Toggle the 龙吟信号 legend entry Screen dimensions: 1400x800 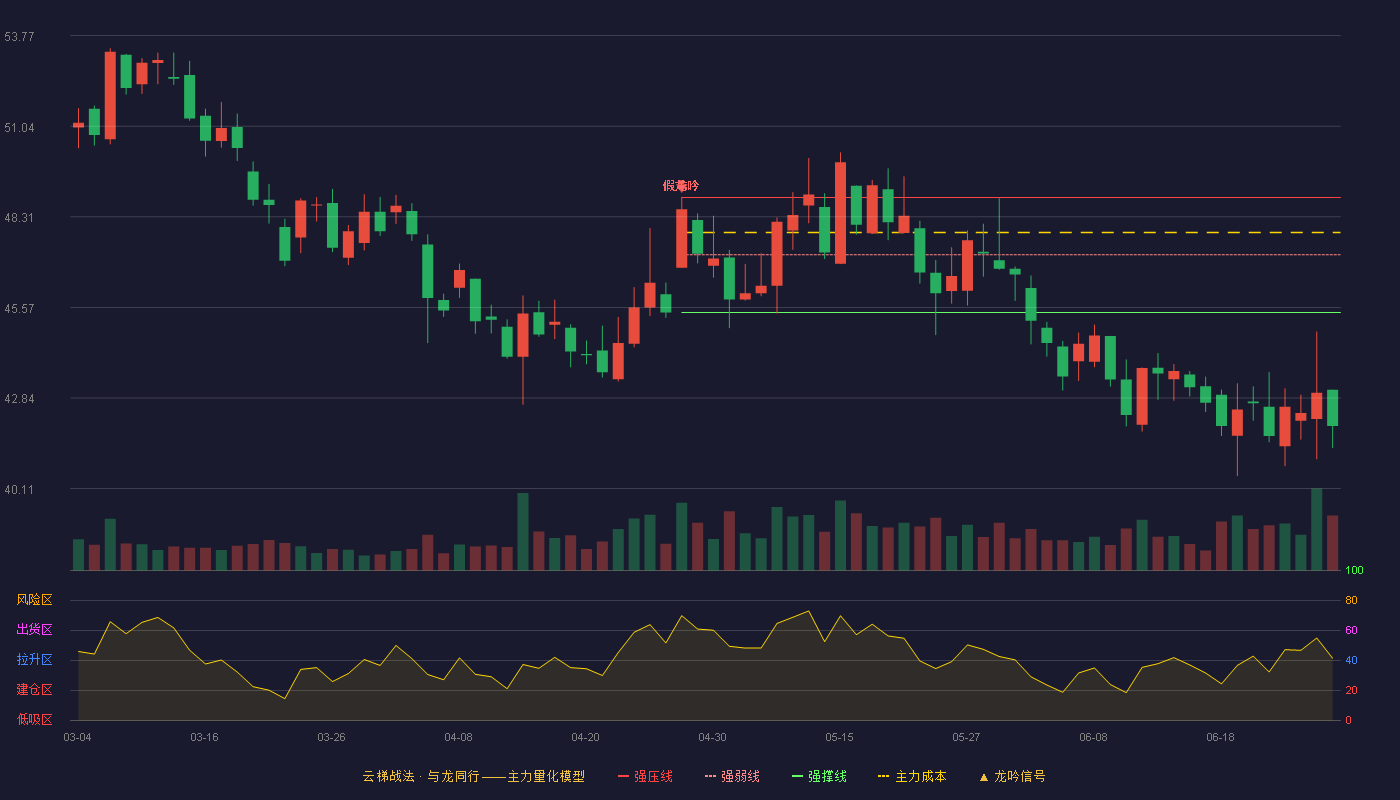[x=1012, y=776]
